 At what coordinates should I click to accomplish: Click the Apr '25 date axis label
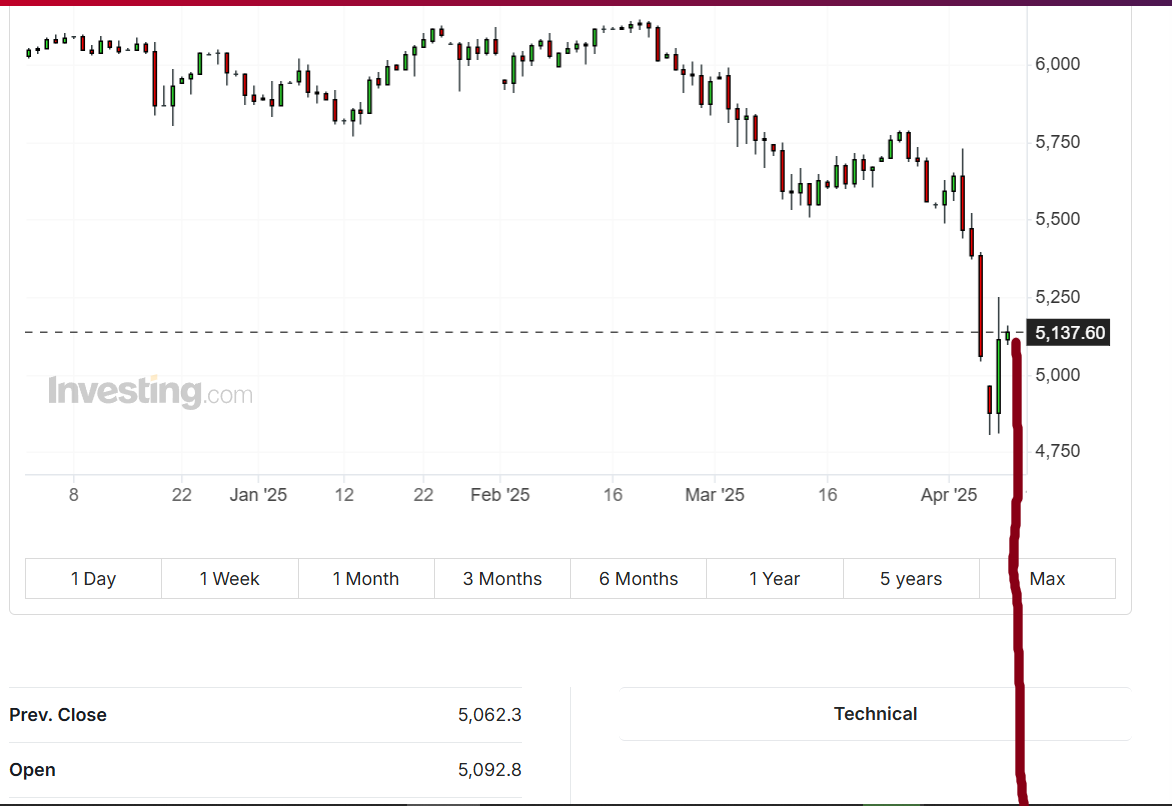click(x=949, y=495)
